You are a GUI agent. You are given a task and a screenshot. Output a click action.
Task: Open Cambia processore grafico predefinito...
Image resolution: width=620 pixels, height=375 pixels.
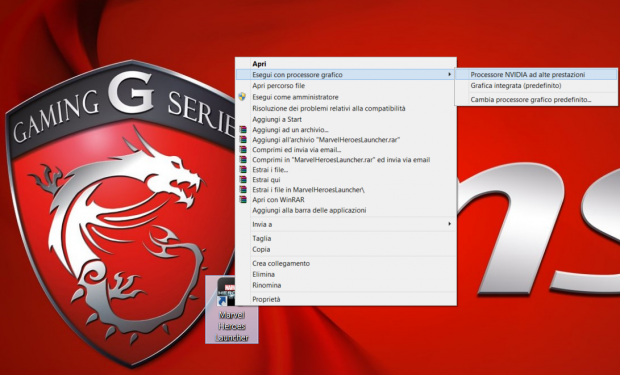(x=537, y=100)
